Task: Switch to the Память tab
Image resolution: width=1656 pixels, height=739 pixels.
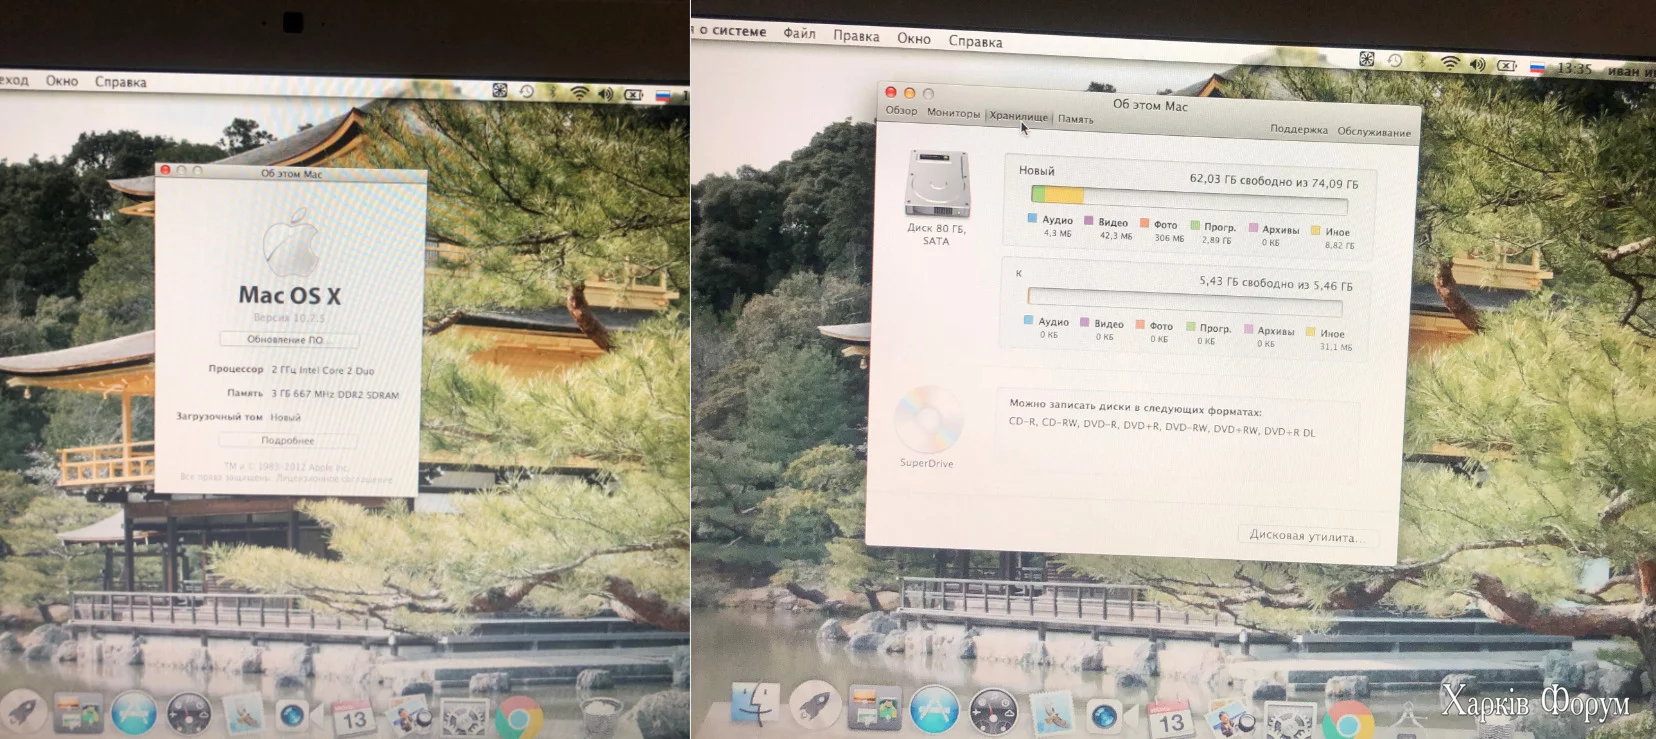Action: click(1075, 119)
